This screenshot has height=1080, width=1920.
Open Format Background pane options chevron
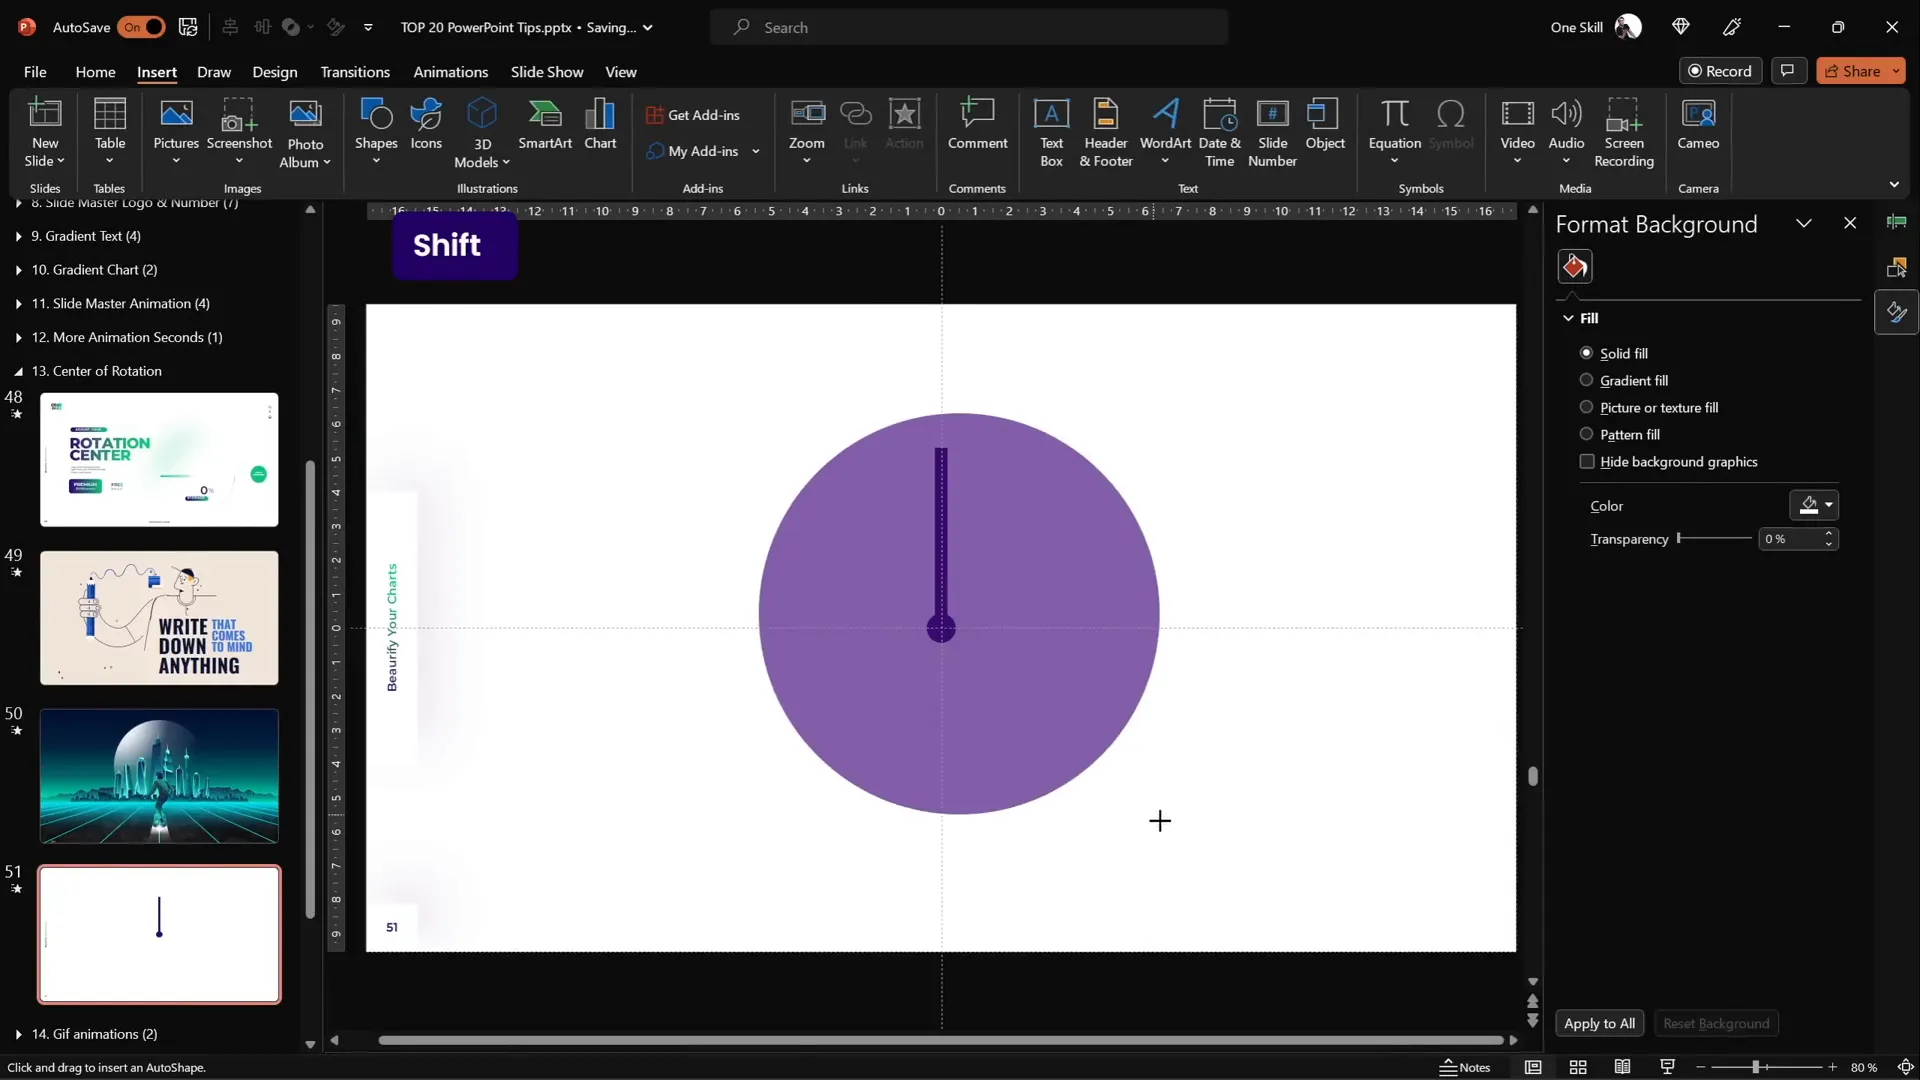click(x=1803, y=224)
